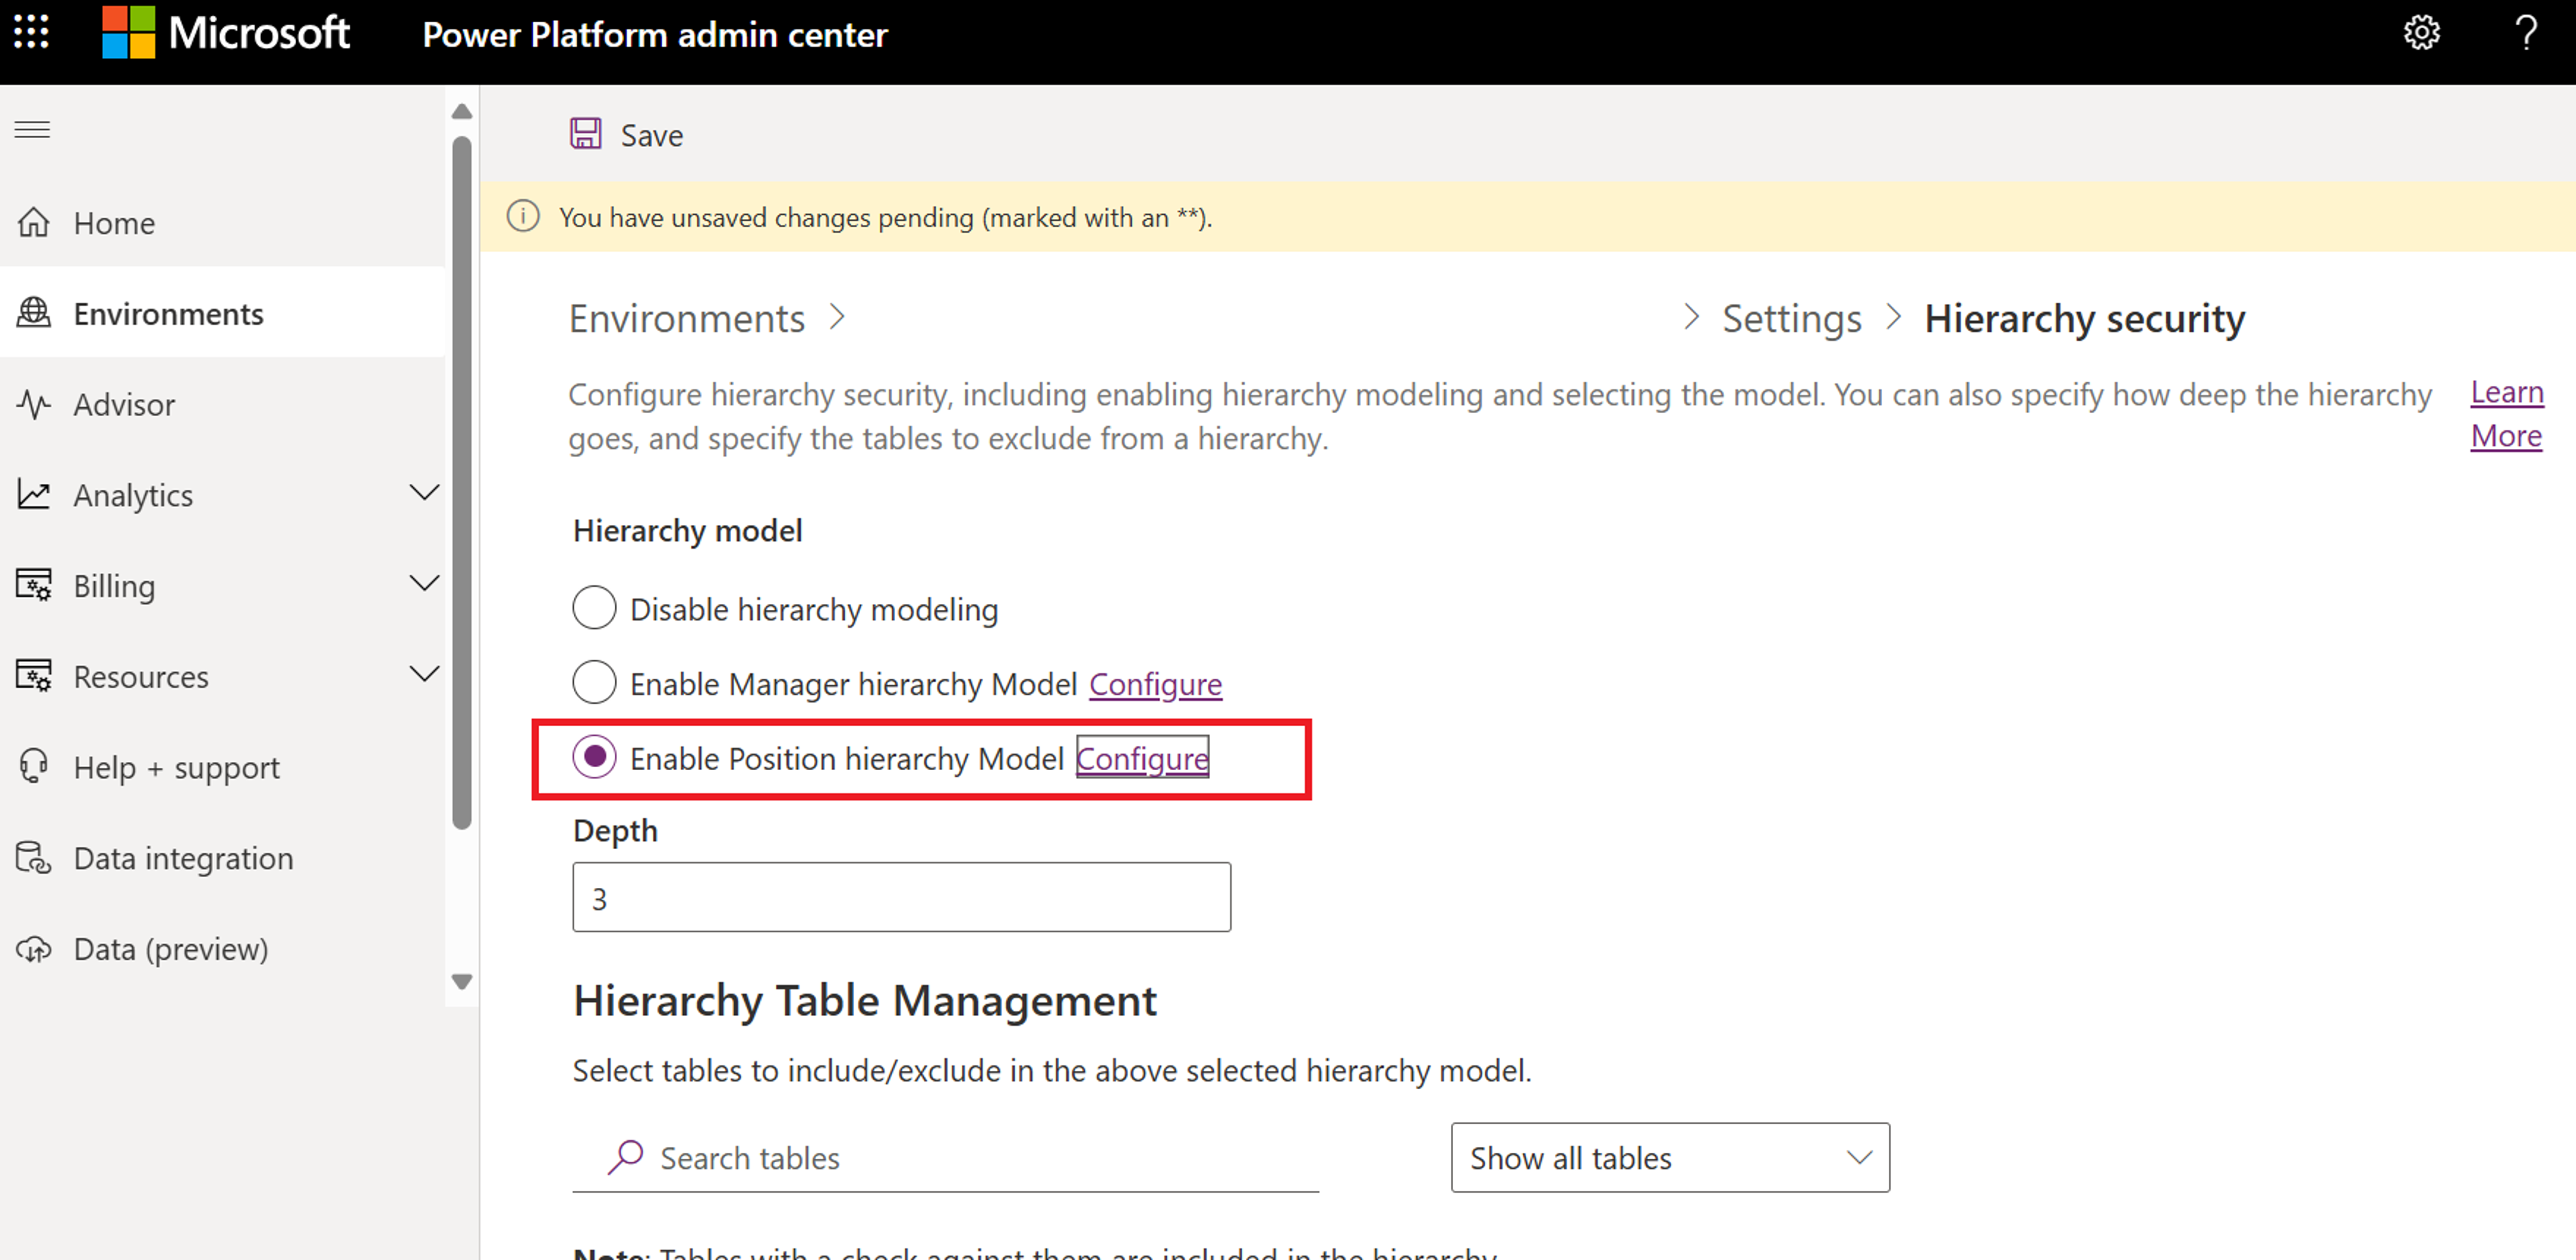
Task: Open the Learn More link
Action: 2506,414
